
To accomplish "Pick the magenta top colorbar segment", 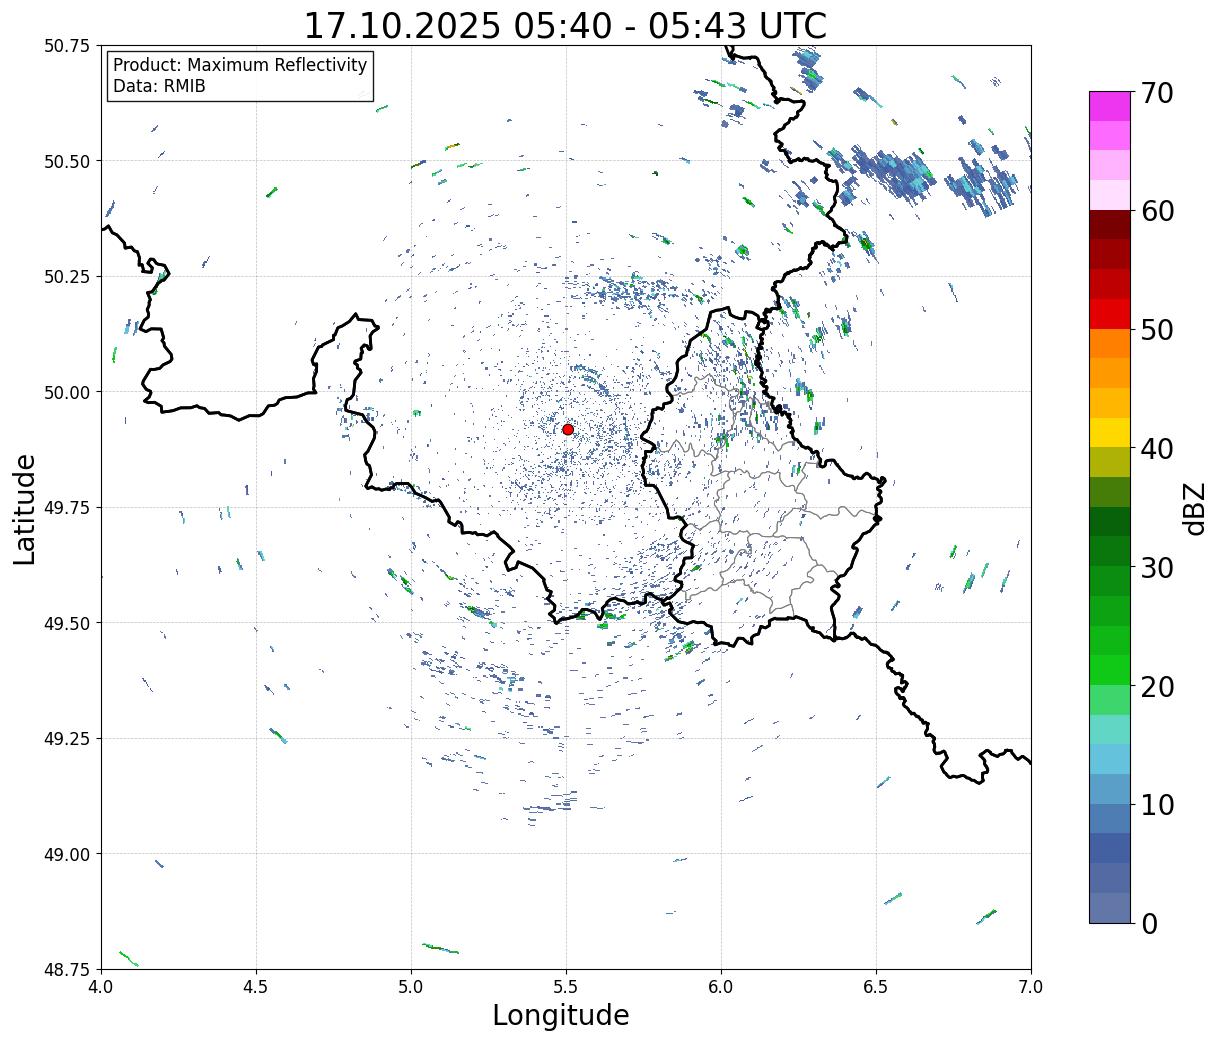I will tap(1110, 107).
